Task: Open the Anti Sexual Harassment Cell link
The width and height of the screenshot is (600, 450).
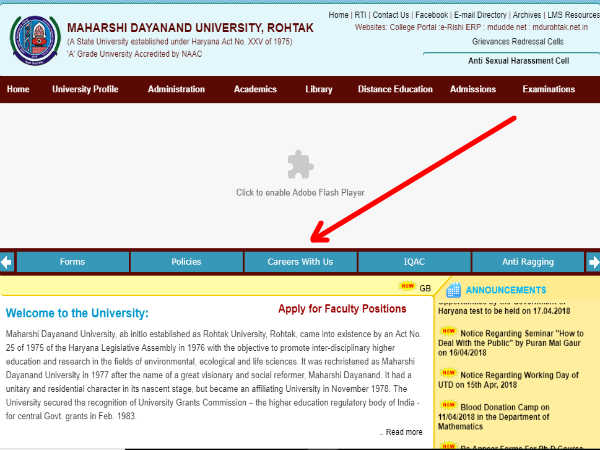Action: [518, 61]
